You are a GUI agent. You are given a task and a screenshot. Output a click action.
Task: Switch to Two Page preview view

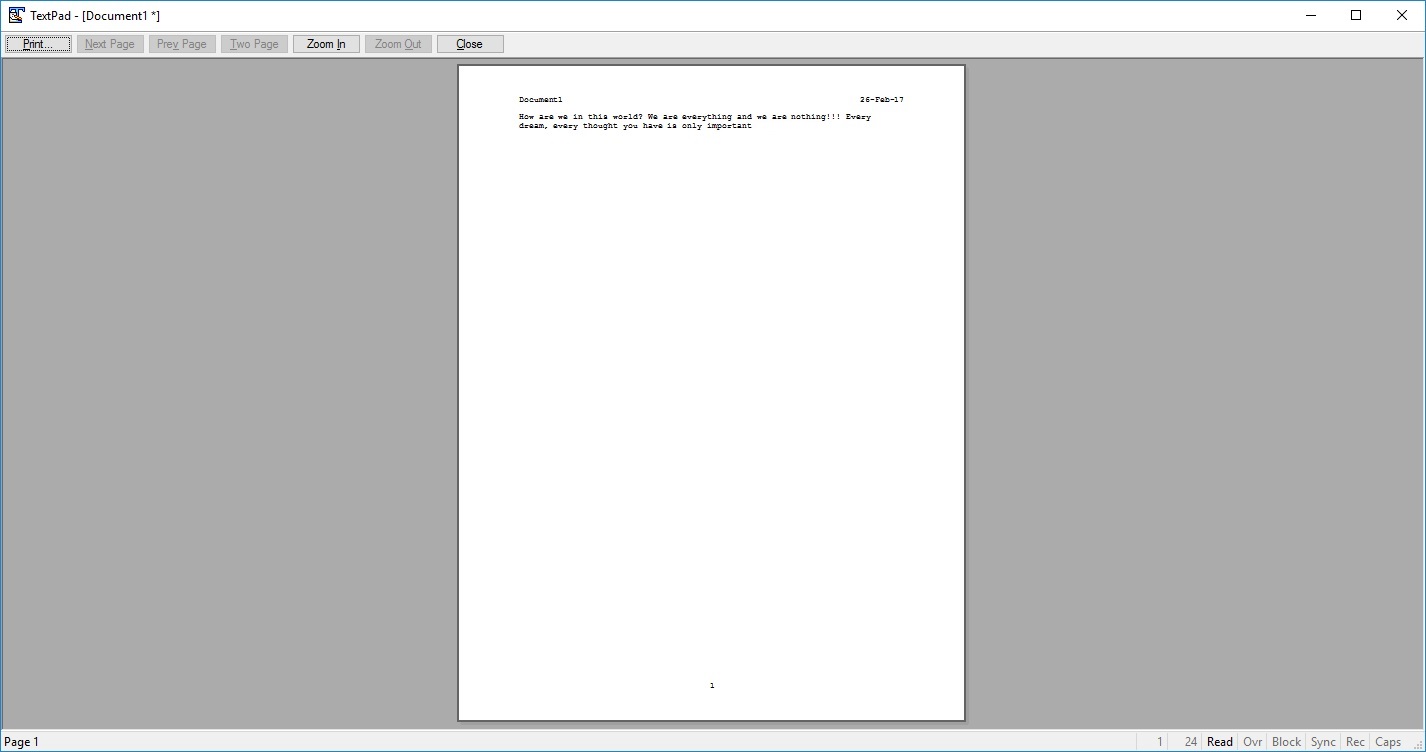[253, 43]
